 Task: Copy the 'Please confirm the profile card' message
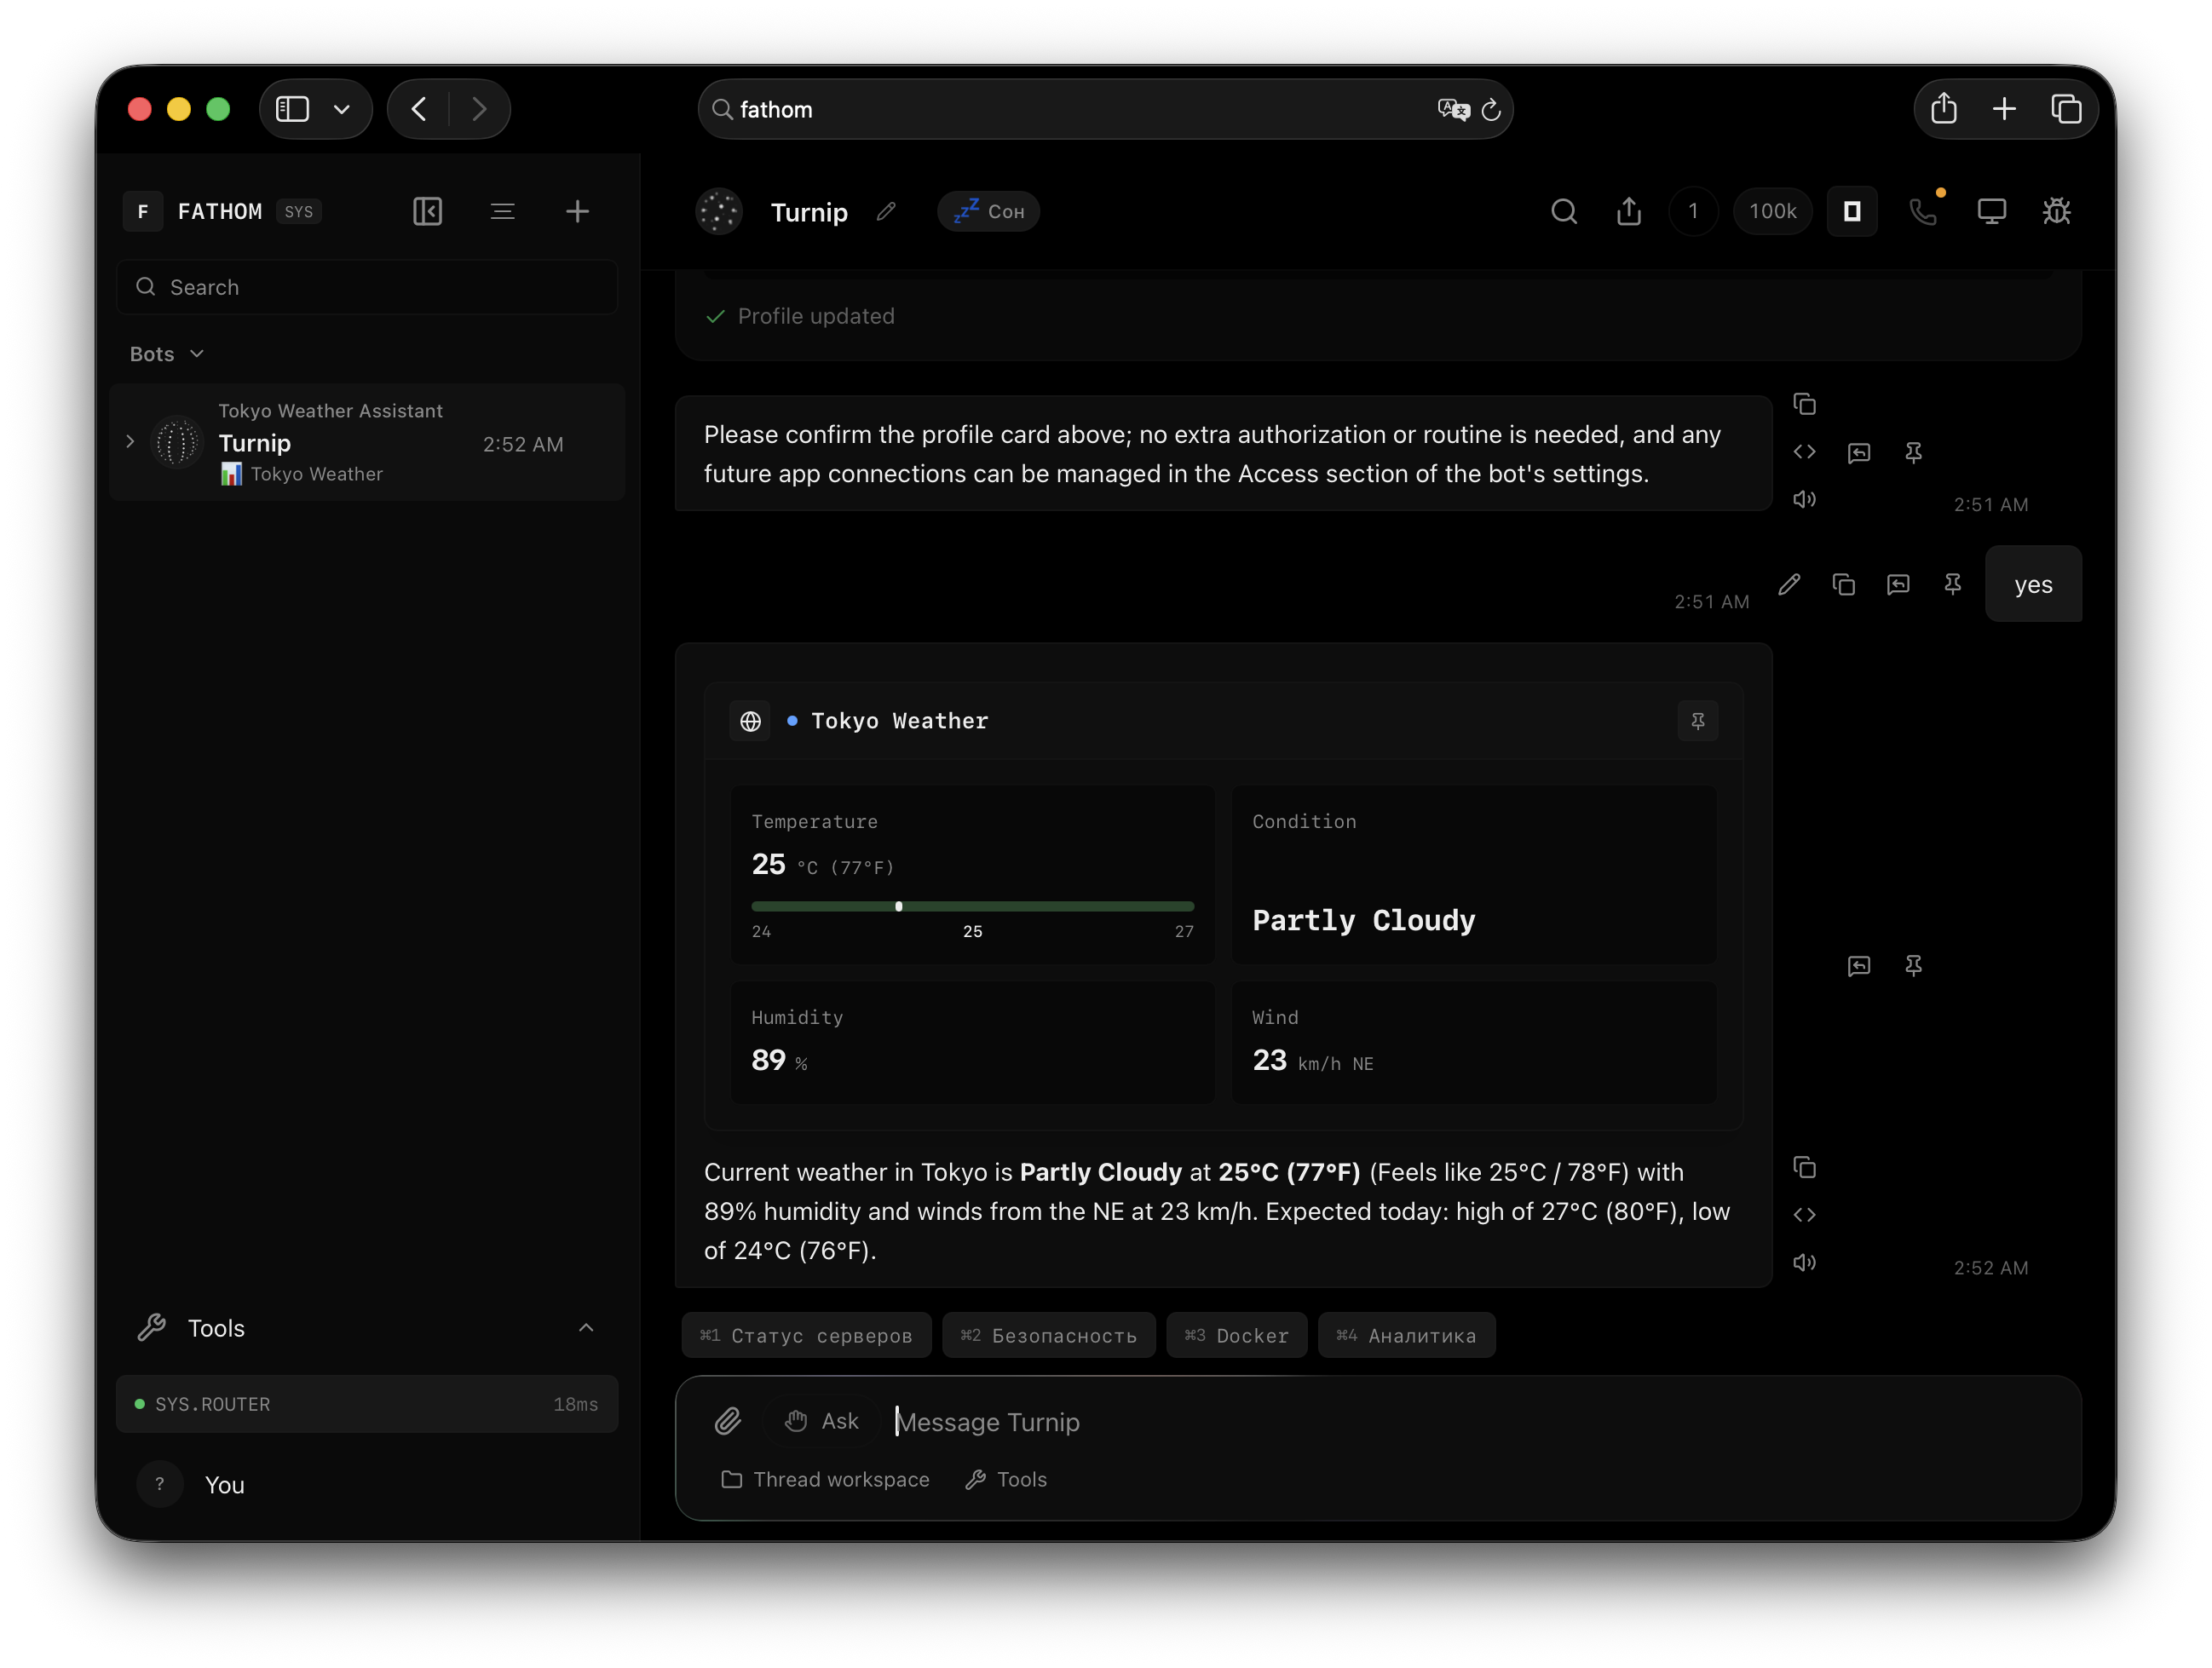pyautogui.click(x=1805, y=404)
